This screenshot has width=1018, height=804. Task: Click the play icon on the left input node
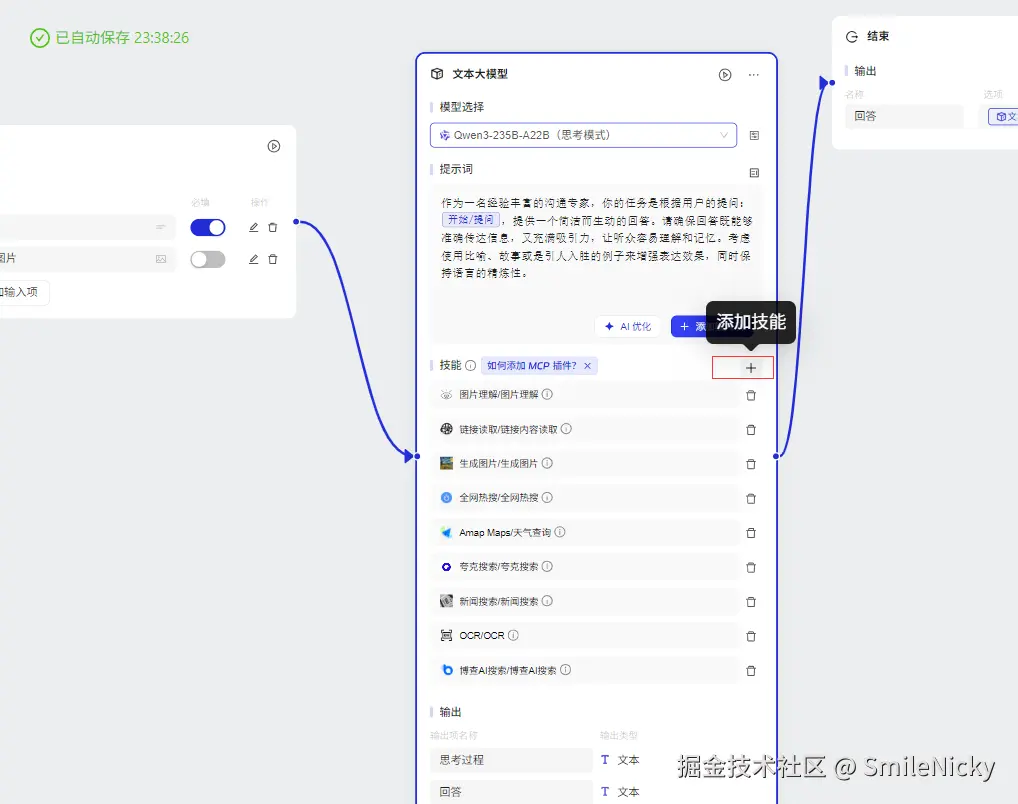274,146
